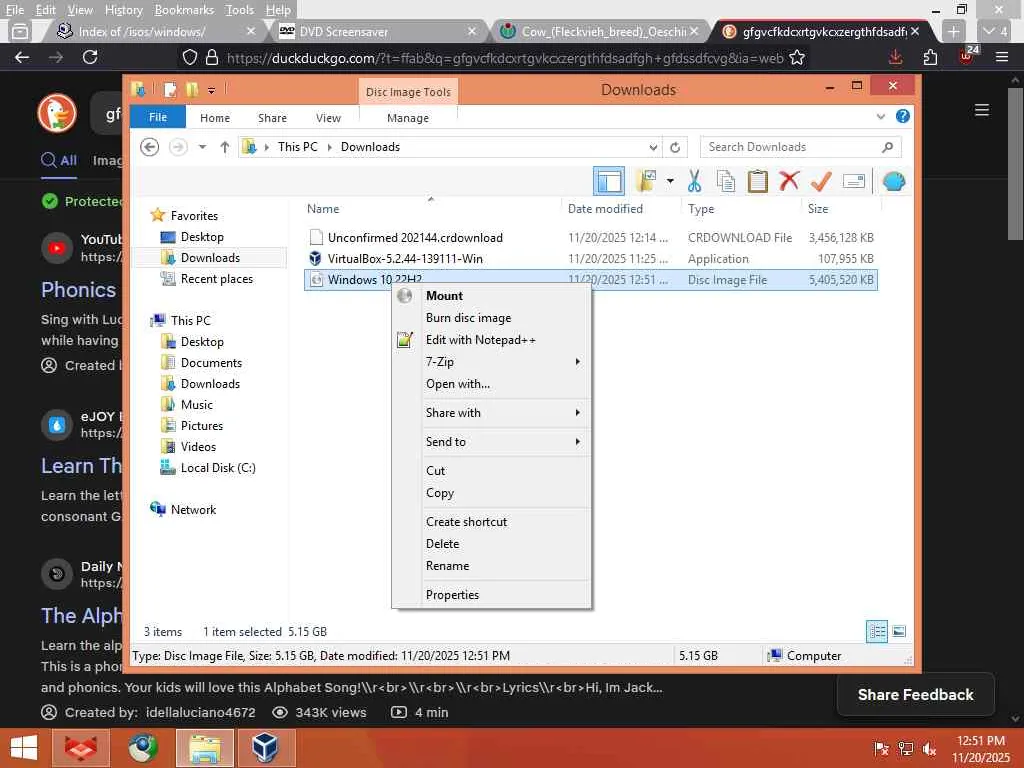The width and height of the screenshot is (1024, 768).
Task: Refresh the Downloads folder view
Action: [675, 147]
